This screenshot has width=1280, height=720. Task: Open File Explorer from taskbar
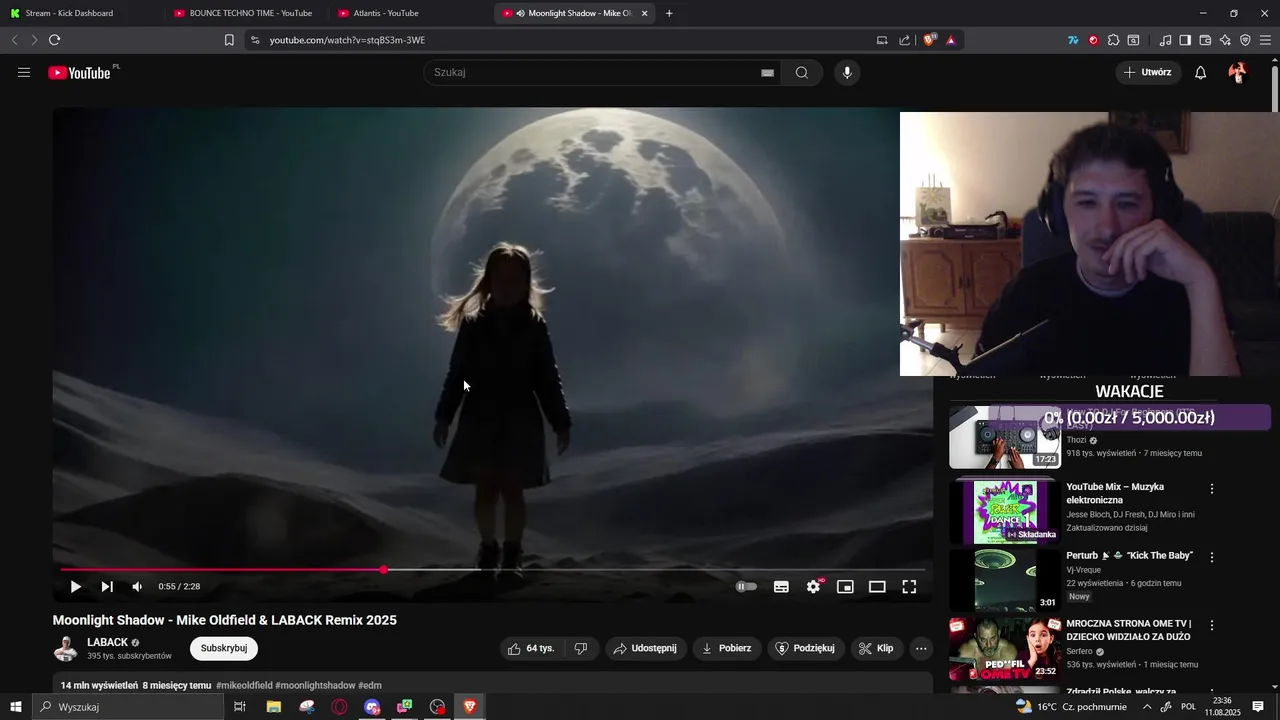274,707
